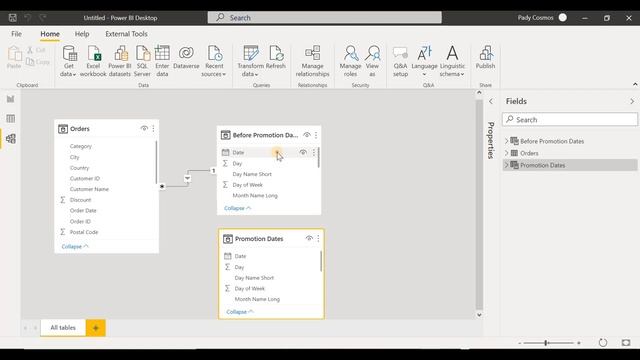
Task: Select the Home ribbon tab
Action: [x=50, y=34]
